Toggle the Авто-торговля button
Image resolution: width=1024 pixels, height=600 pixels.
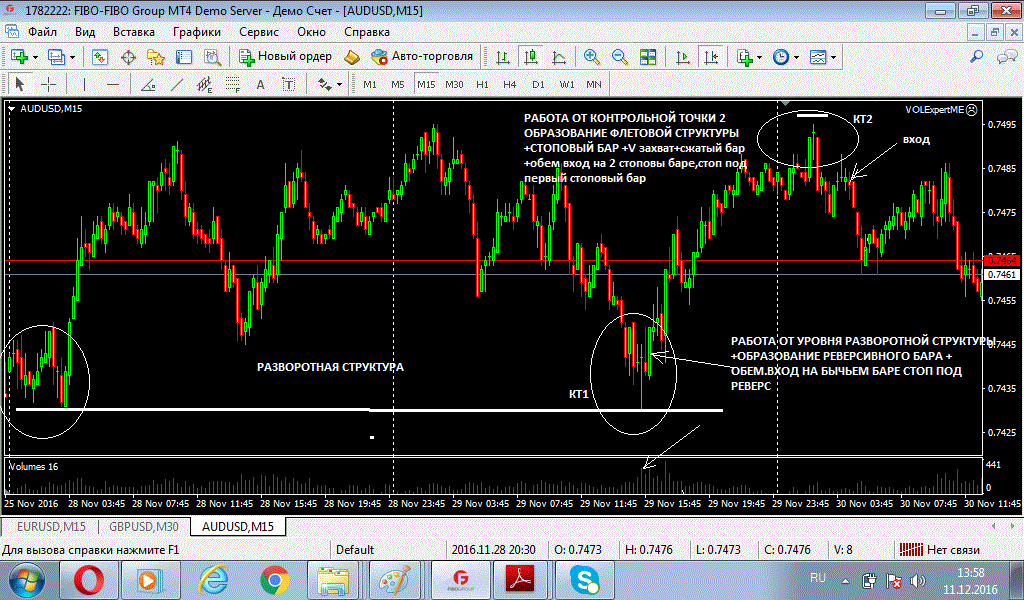point(422,57)
